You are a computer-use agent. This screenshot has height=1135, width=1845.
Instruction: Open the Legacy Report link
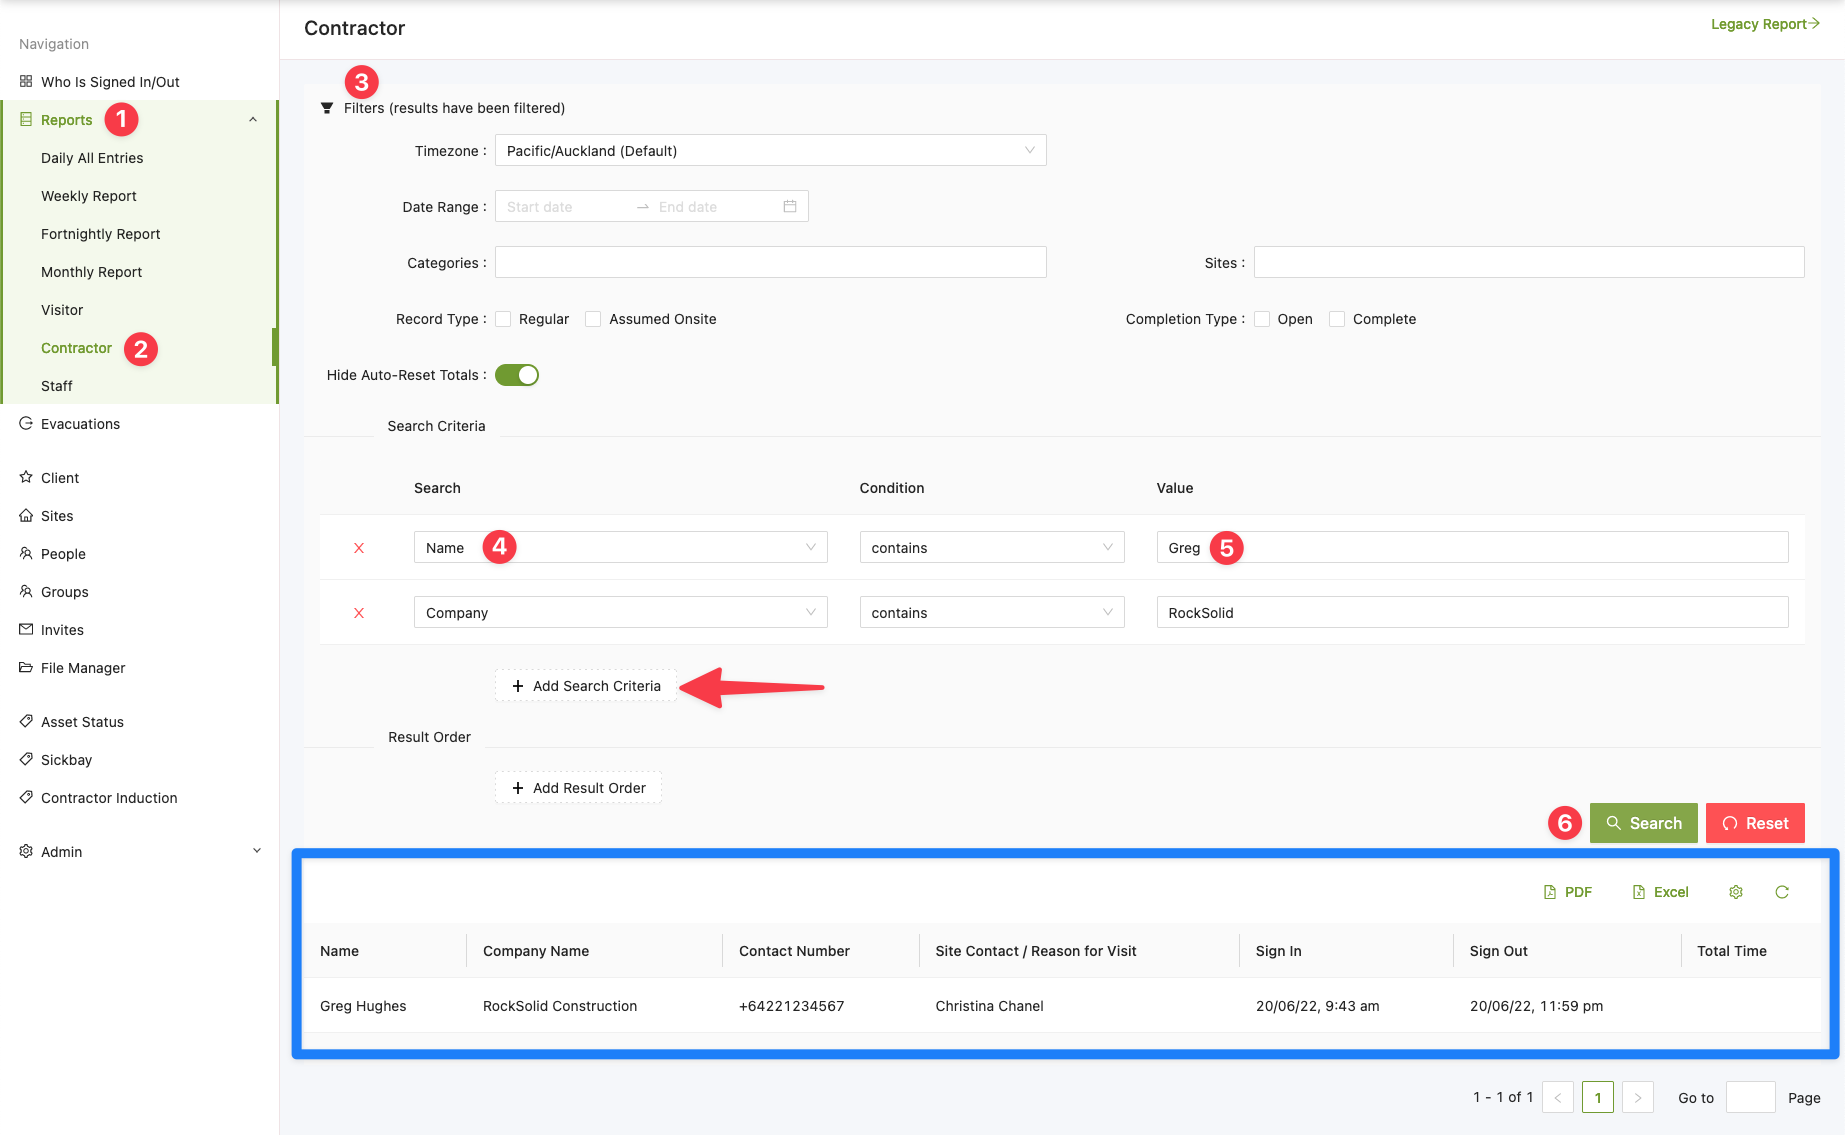tap(1764, 24)
